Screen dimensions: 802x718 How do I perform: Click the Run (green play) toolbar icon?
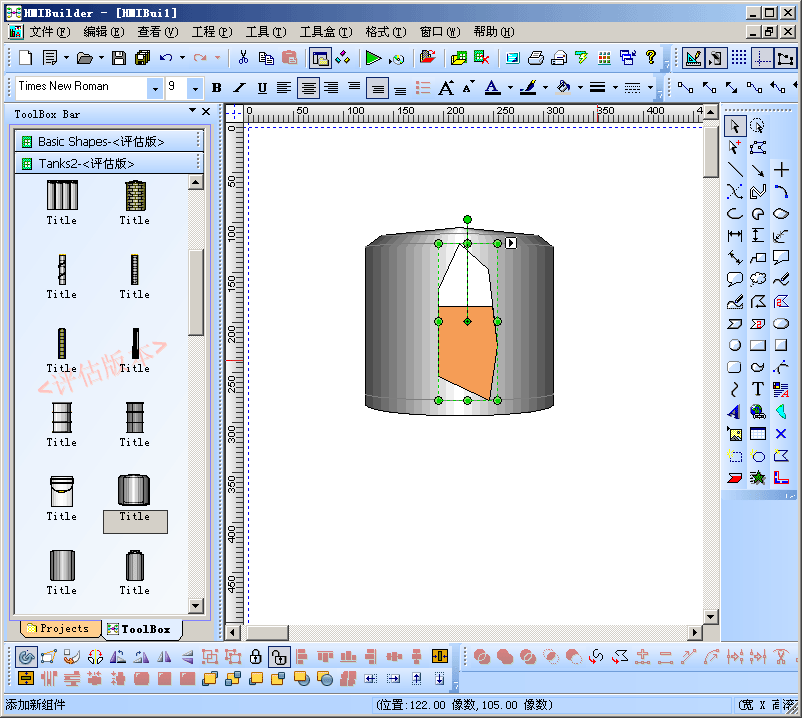[x=373, y=58]
